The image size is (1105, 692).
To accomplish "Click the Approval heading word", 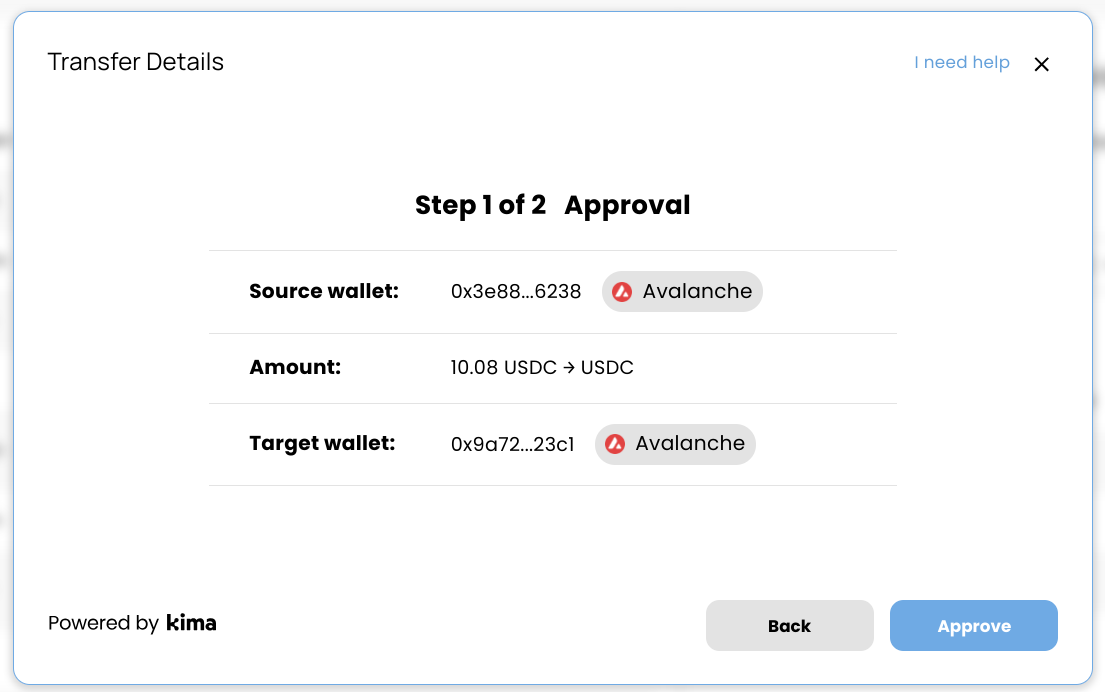I will coord(627,206).
